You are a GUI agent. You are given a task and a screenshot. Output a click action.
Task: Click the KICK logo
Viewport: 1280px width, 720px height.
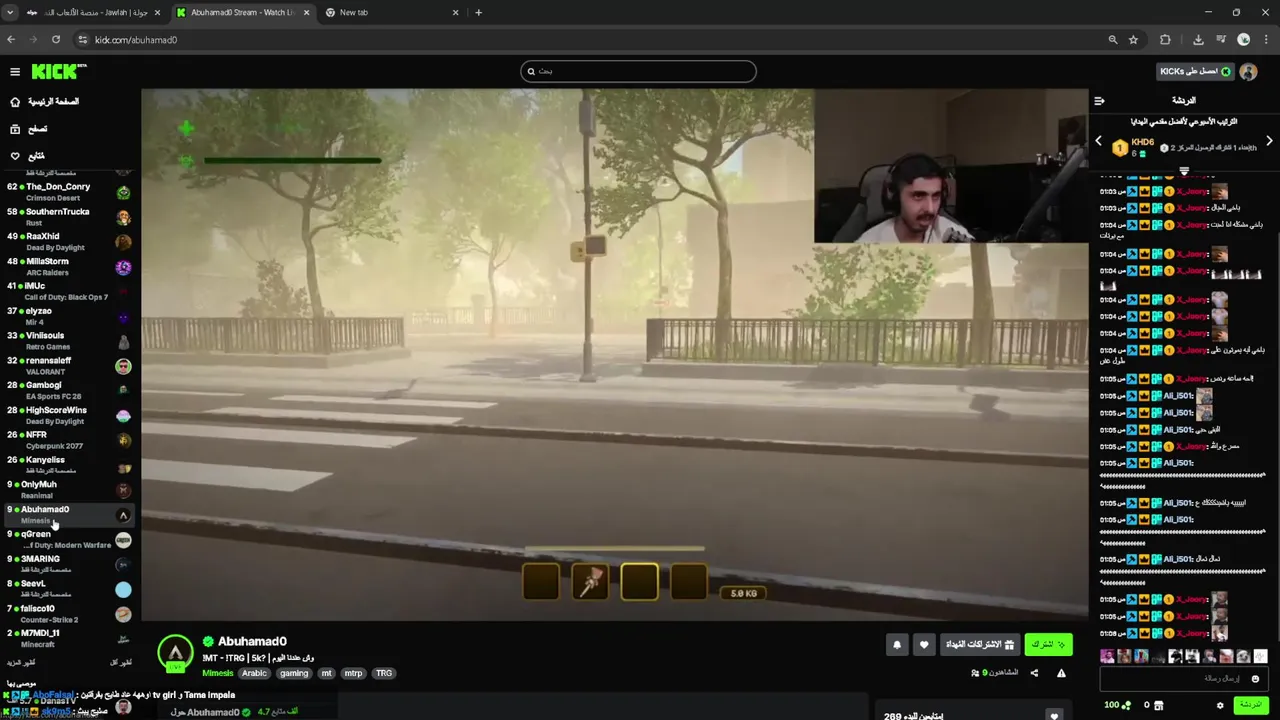click(58, 72)
